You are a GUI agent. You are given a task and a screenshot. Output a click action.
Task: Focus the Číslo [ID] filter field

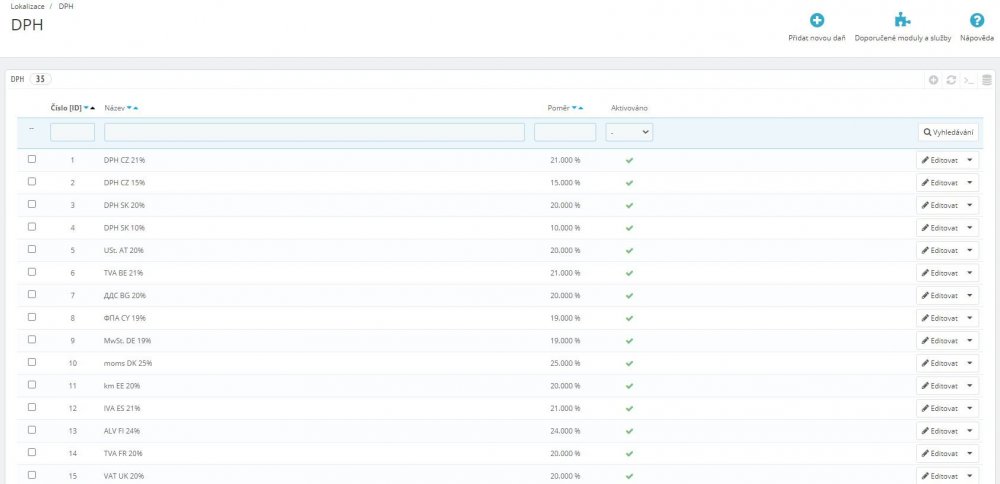point(73,132)
